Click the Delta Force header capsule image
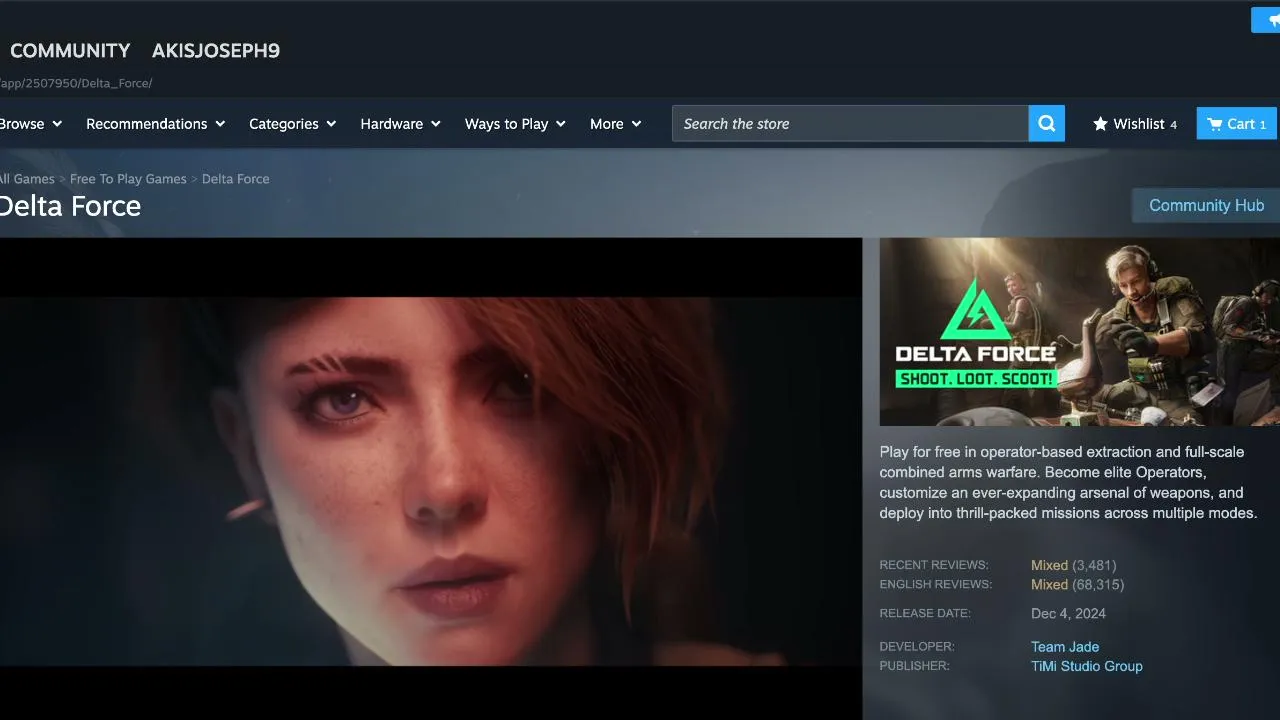This screenshot has height=720, width=1280. [x=1080, y=332]
